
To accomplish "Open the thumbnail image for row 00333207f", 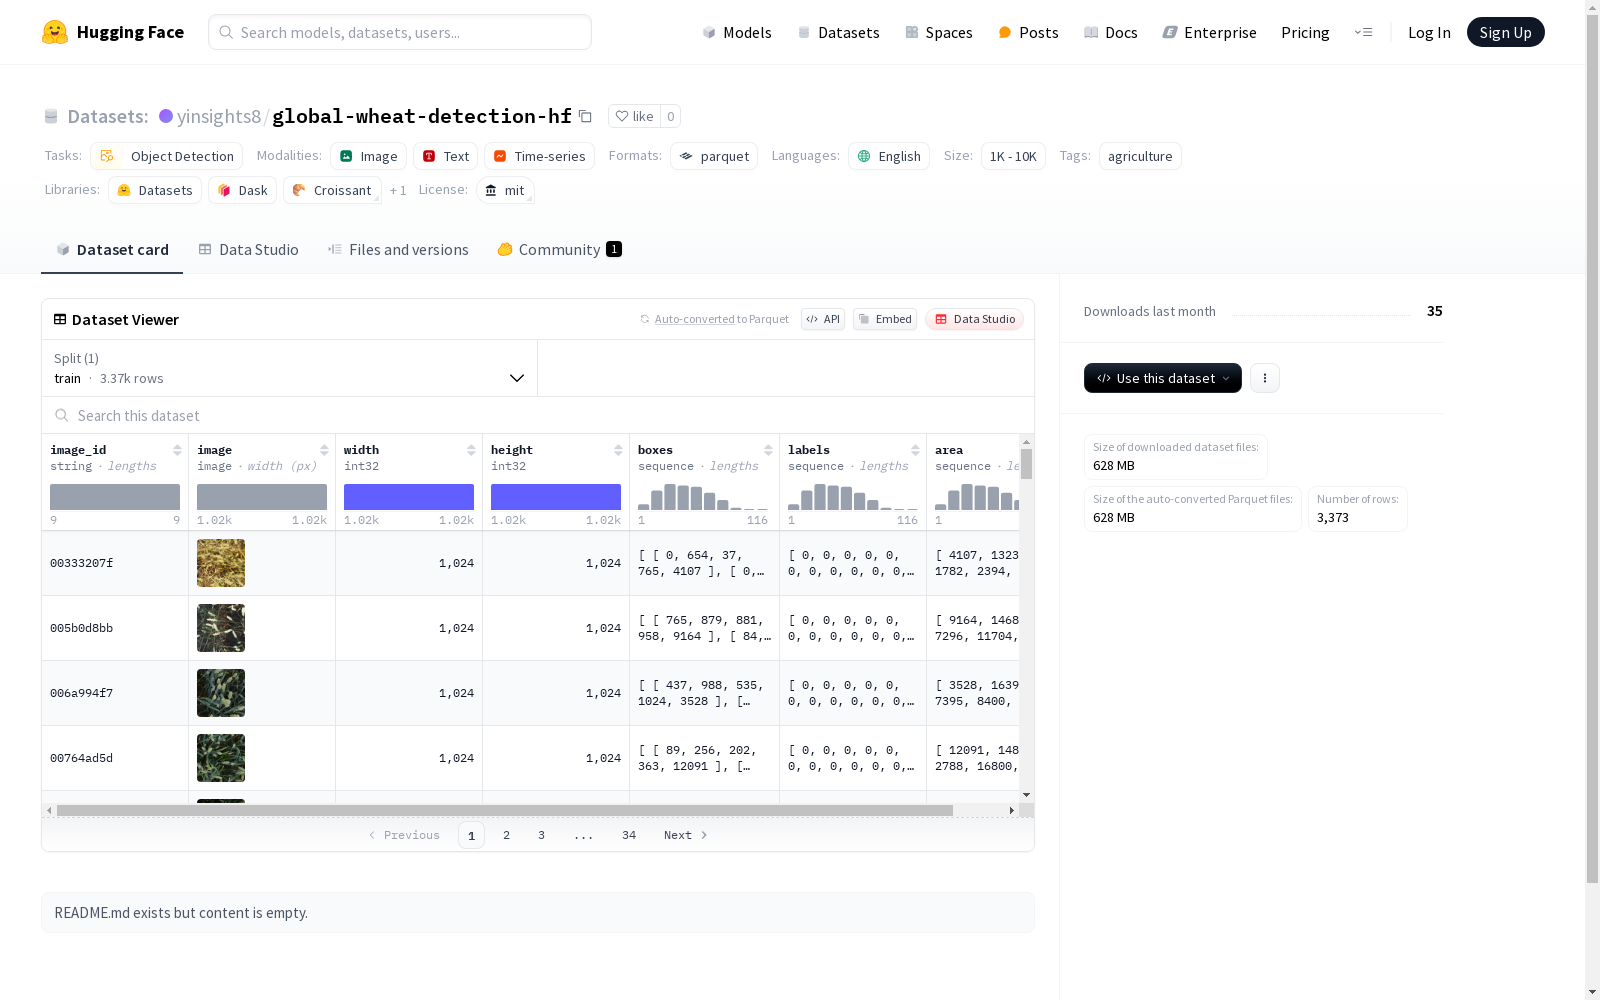I will (x=221, y=563).
